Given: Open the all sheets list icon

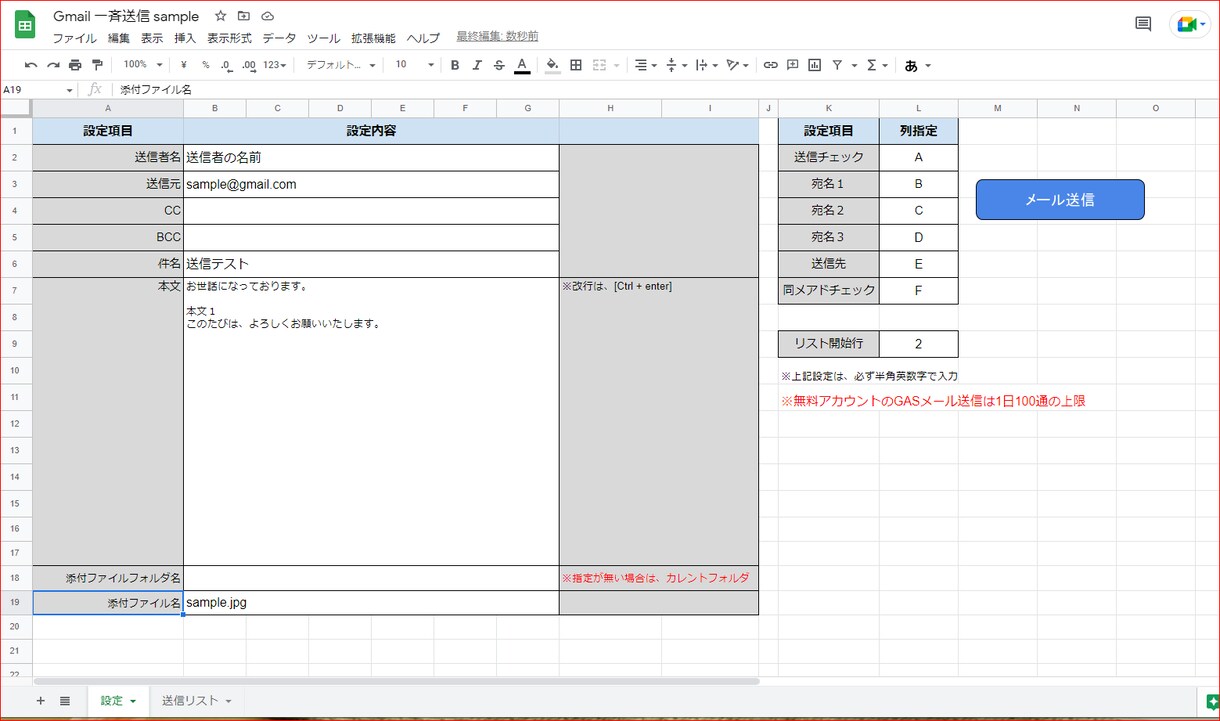Looking at the screenshot, I should [65, 701].
